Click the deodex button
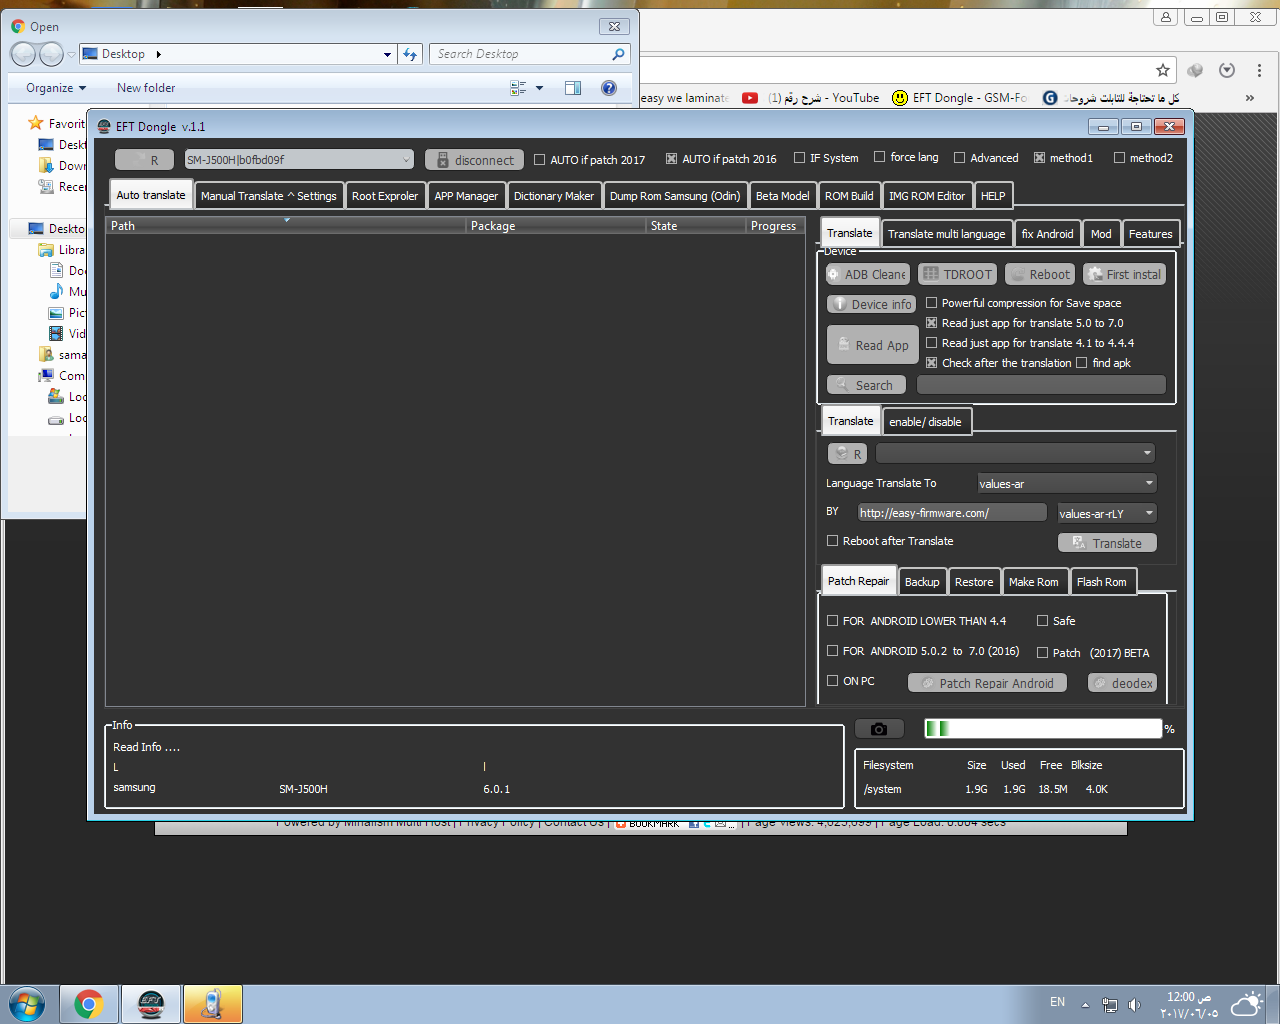This screenshot has width=1280, height=1024. point(1123,683)
